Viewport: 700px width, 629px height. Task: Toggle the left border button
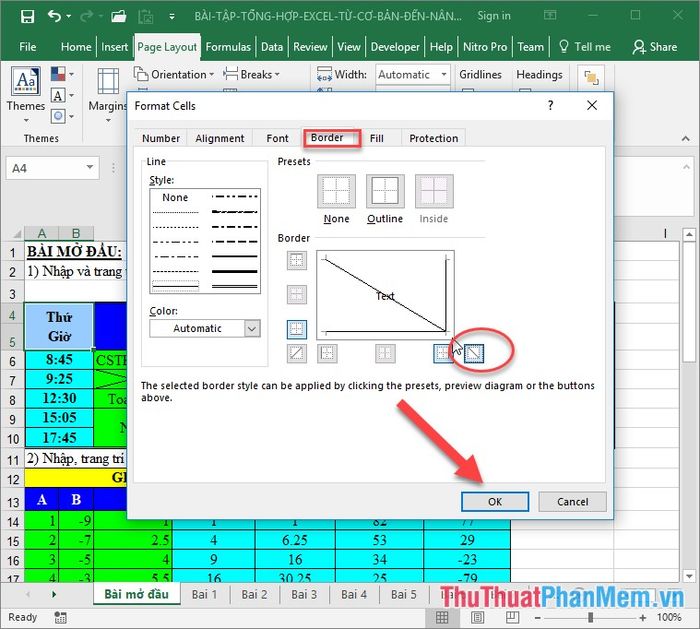click(327, 352)
